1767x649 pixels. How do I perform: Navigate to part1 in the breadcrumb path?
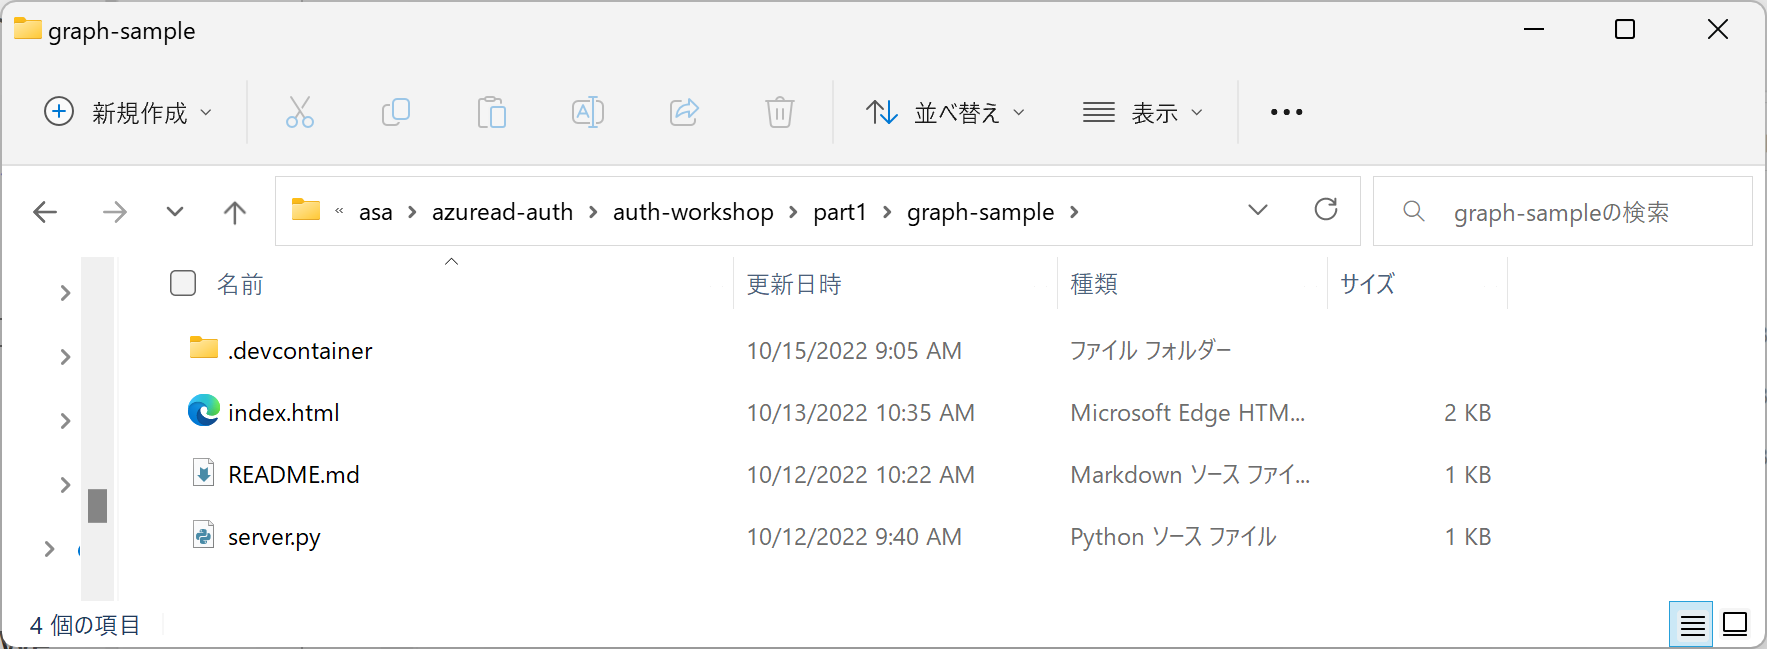coord(841,211)
